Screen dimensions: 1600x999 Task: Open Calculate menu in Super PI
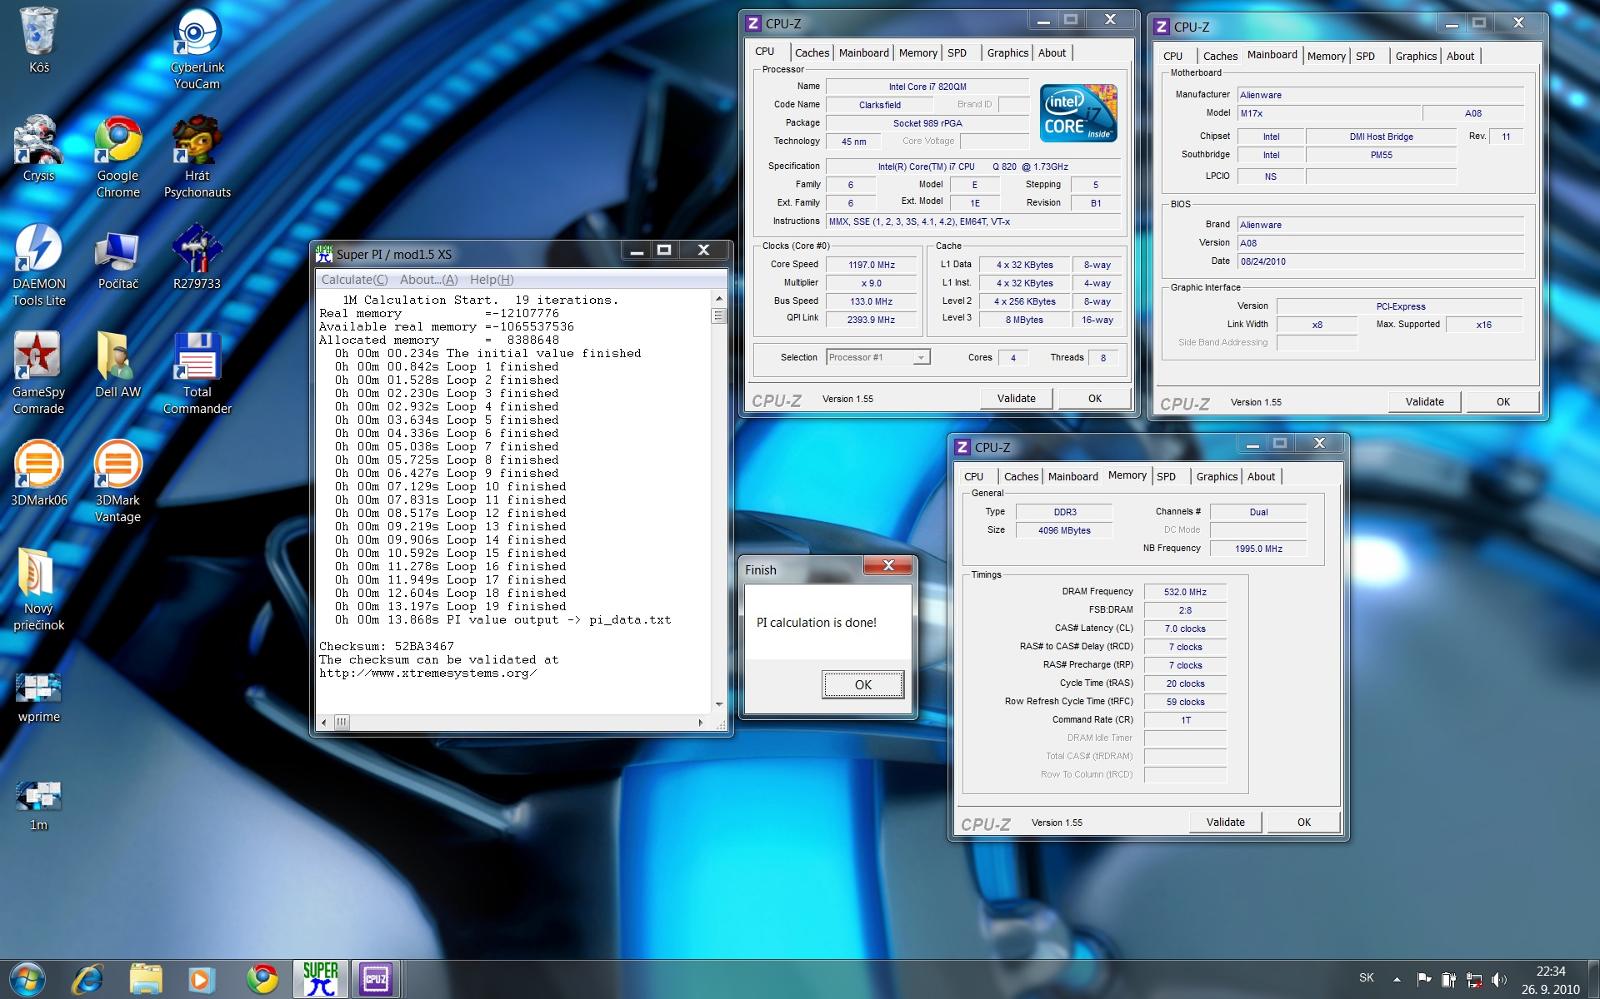[x=354, y=280]
